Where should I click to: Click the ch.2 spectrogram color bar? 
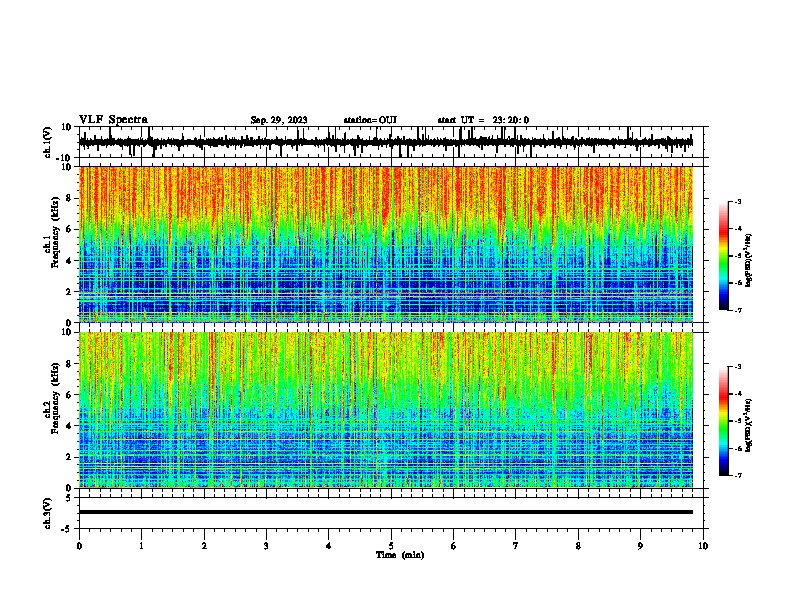pyautogui.click(x=723, y=421)
